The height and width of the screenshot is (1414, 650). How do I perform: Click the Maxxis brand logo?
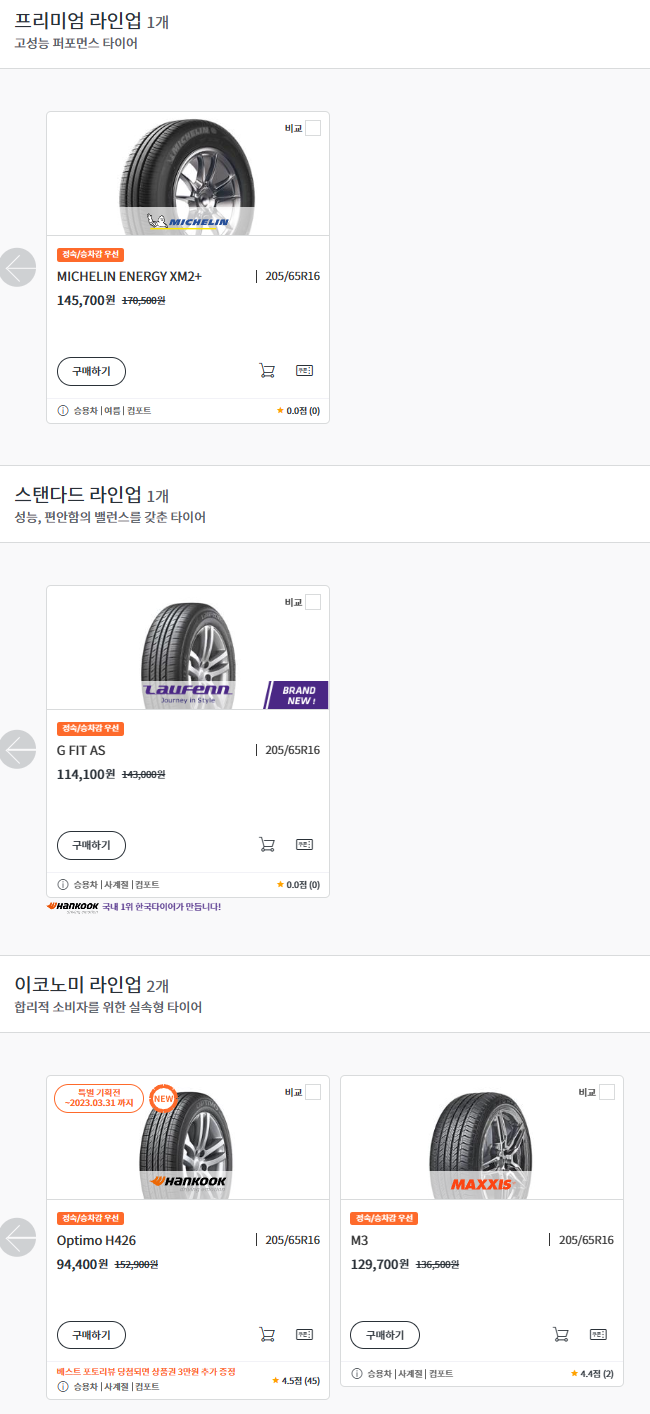[x=481, y=1184]
